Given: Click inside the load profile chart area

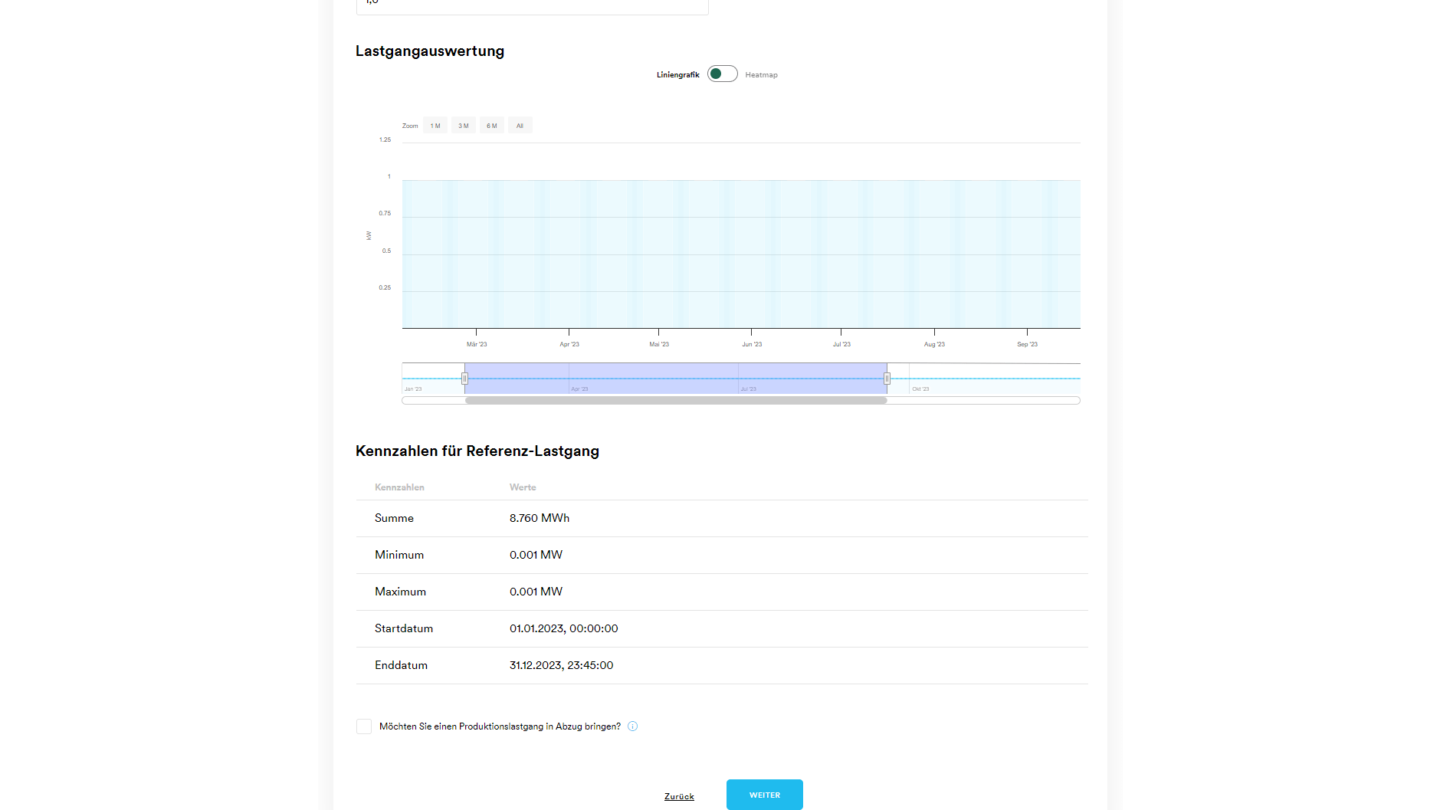Looking at the screenshot, I should 740,255.
